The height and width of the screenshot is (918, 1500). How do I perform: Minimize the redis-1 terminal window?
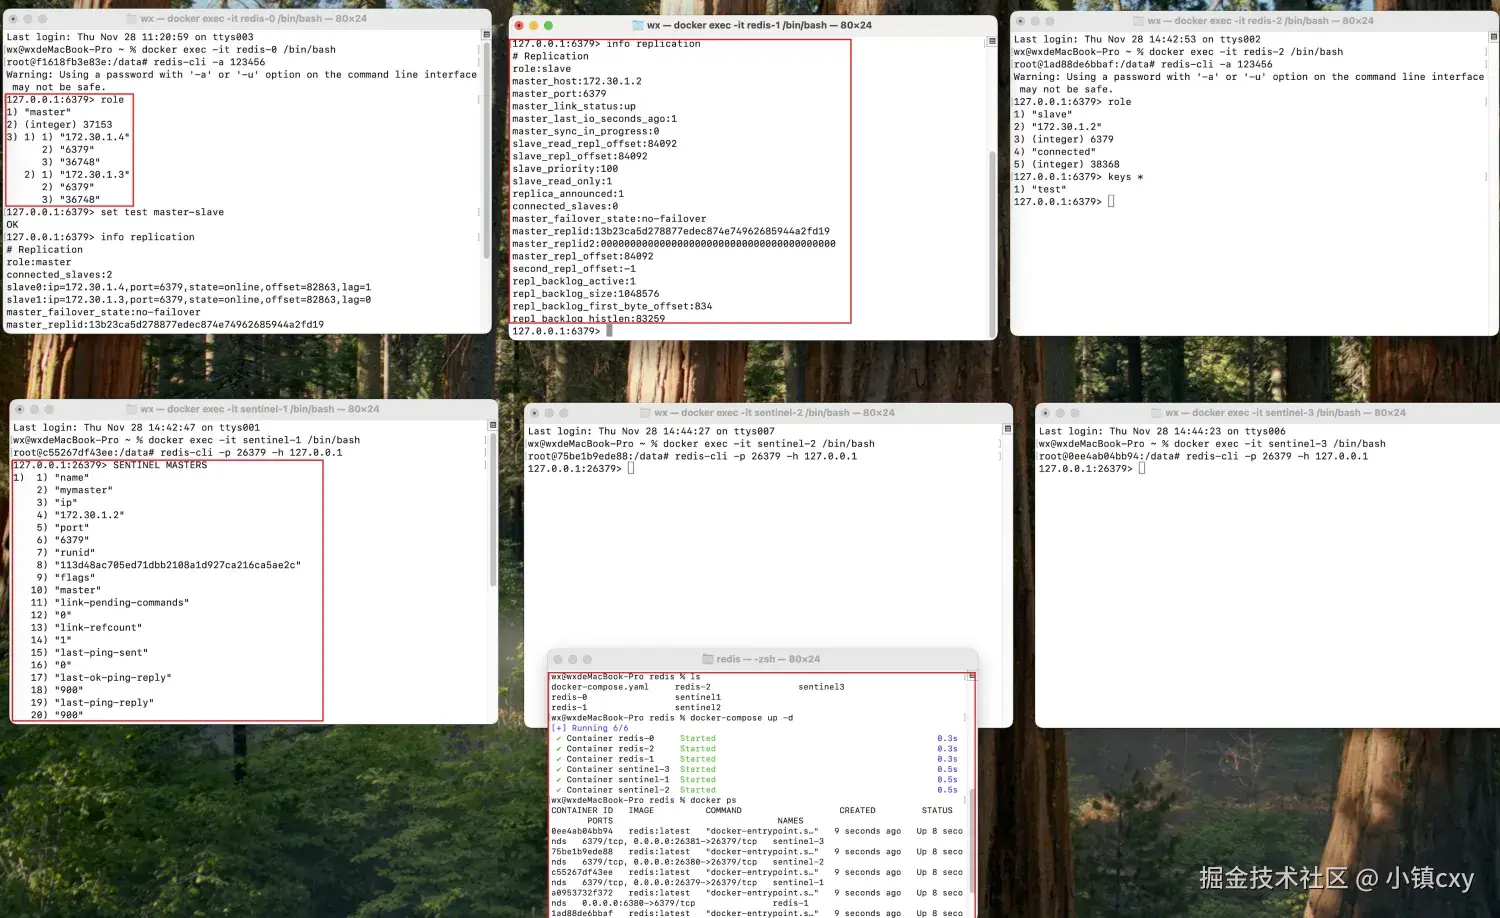534,25
